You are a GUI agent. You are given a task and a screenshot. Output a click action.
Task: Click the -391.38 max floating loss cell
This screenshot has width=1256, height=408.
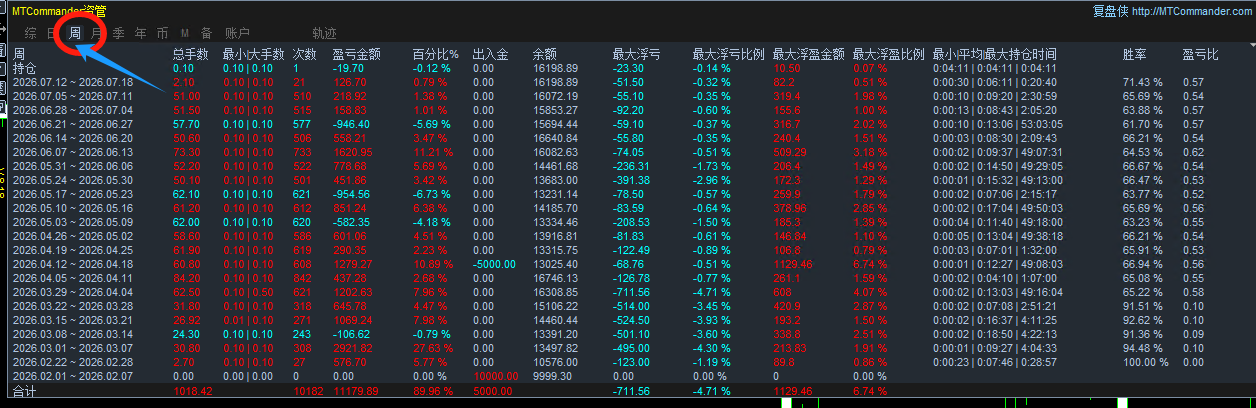631,180
